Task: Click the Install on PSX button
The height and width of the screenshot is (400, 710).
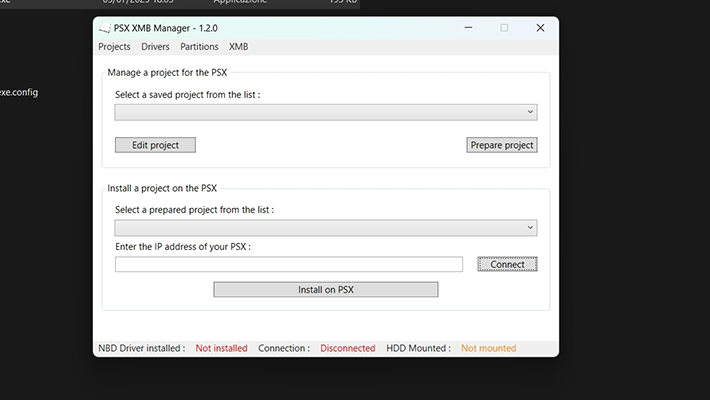Action: pyautogui.click(x=326, y=289)
